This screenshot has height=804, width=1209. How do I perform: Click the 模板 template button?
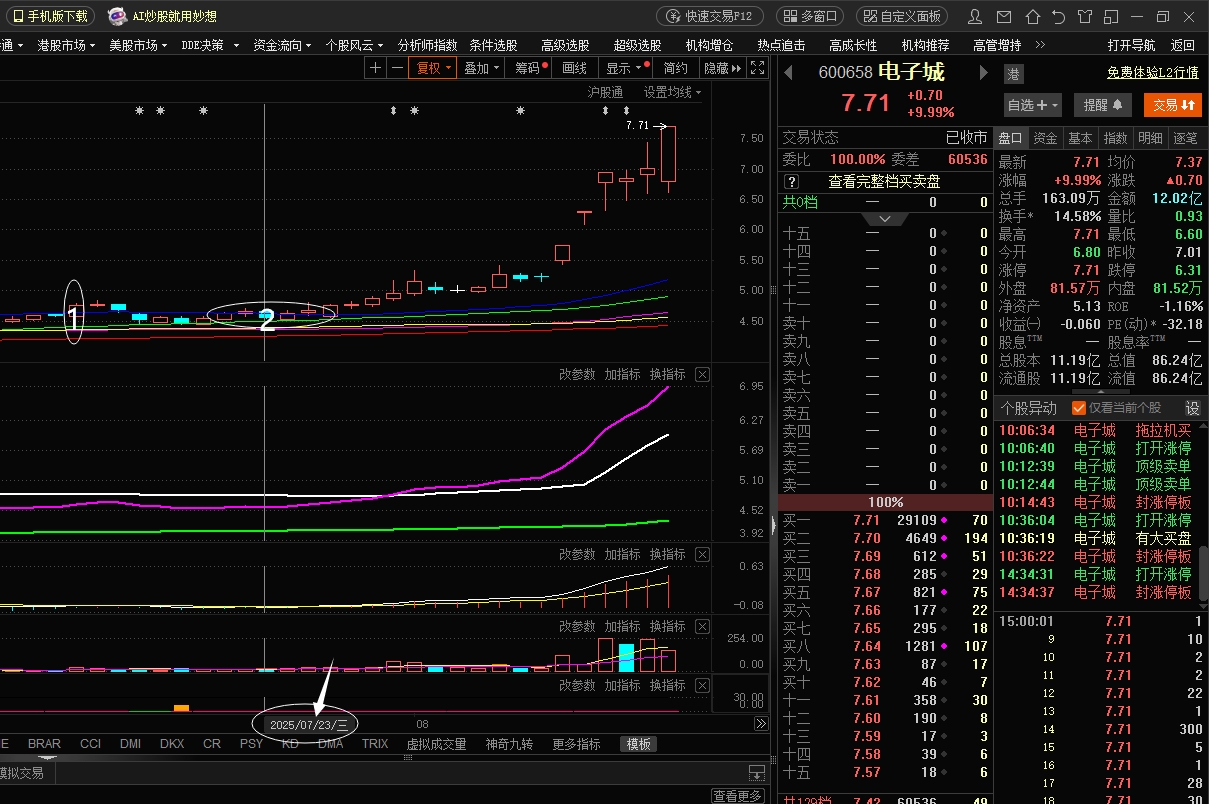638,744
